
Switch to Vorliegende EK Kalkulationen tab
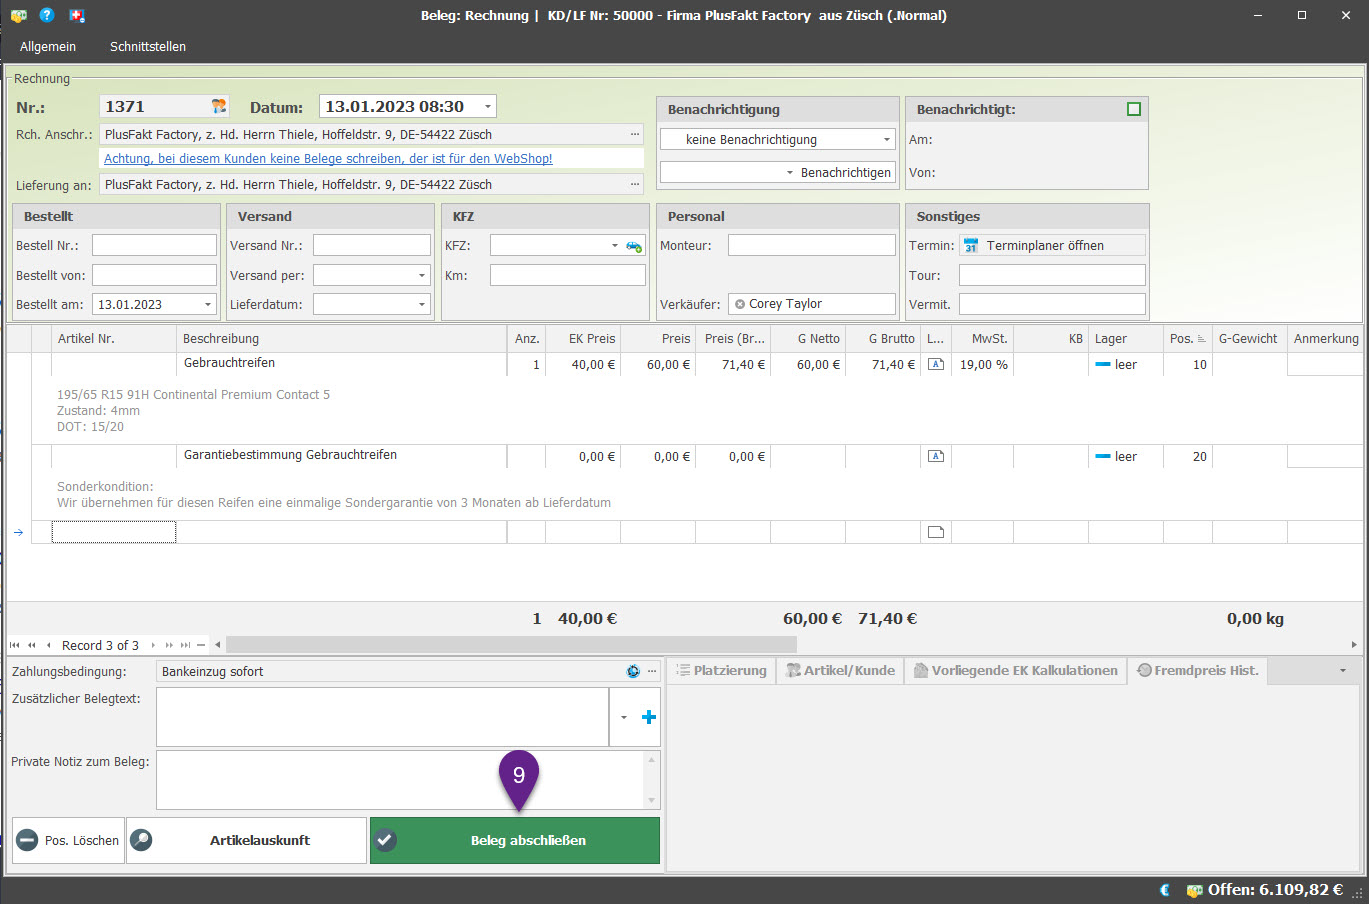tap(1015, 671)
